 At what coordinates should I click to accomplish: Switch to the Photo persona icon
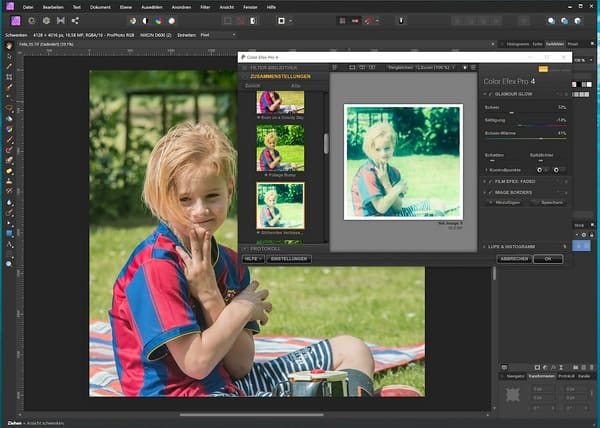pyautogui.click(x=16, y=21)
